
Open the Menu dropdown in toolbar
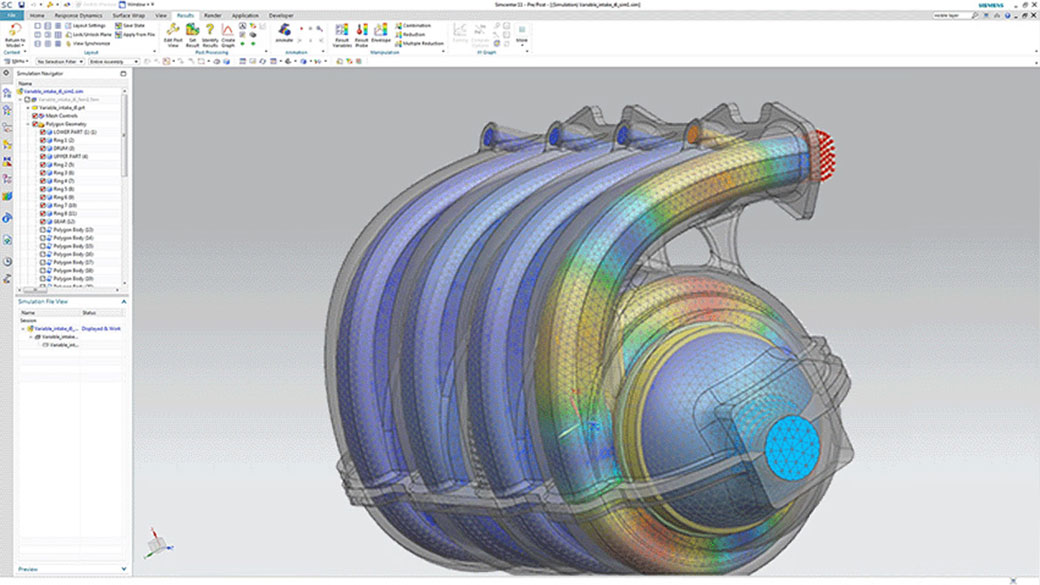pyautogui.click(x=17, y=62)
